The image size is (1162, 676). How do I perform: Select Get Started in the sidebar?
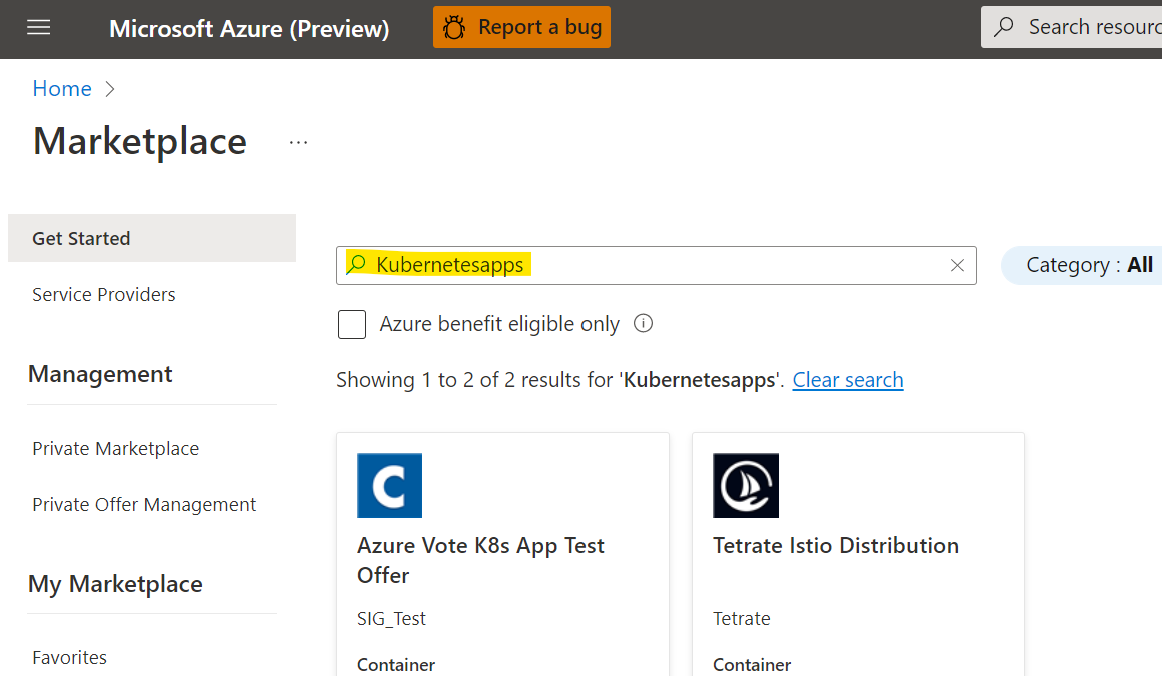click(x=81, y=238)
